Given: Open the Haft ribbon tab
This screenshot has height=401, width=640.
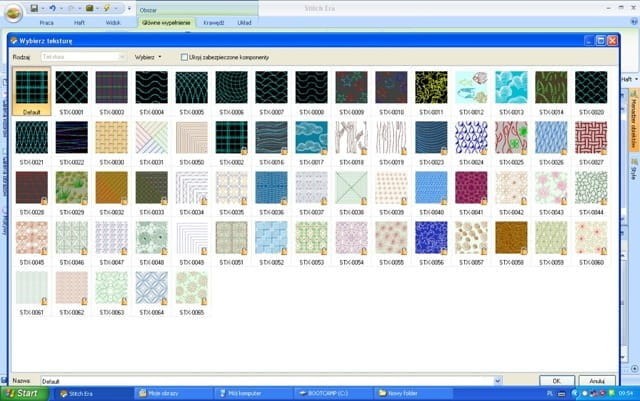Looking at the screenshot, I should (80, 21).
